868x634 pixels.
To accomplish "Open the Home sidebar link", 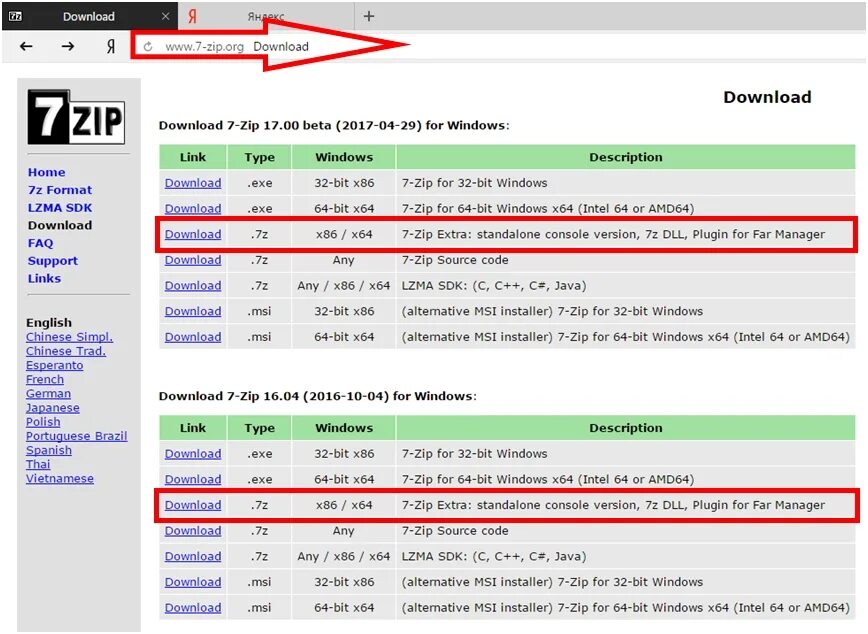I will tap(46, 172).
